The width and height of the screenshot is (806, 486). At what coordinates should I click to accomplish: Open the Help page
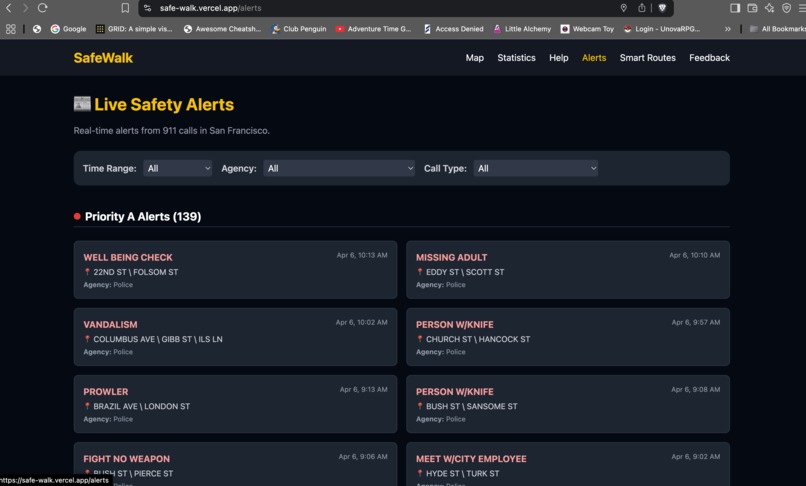pos(558,58)
